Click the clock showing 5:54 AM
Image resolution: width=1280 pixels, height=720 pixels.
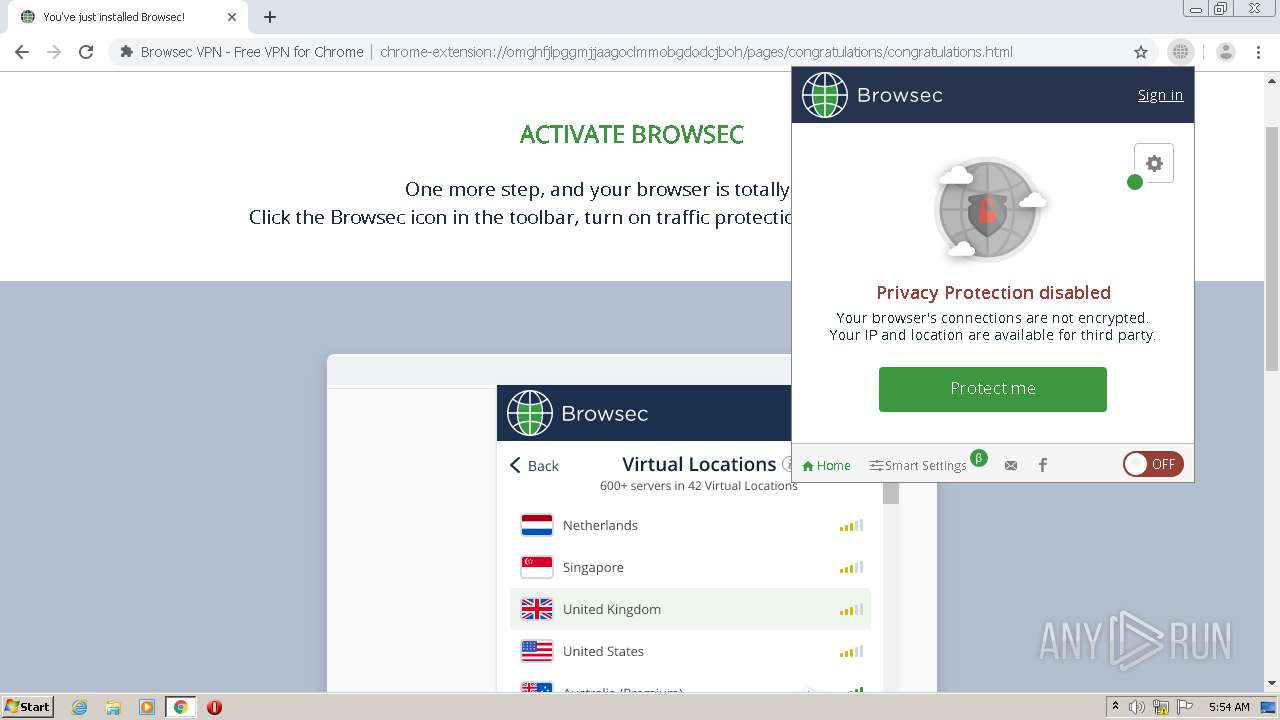point(1229,707)
